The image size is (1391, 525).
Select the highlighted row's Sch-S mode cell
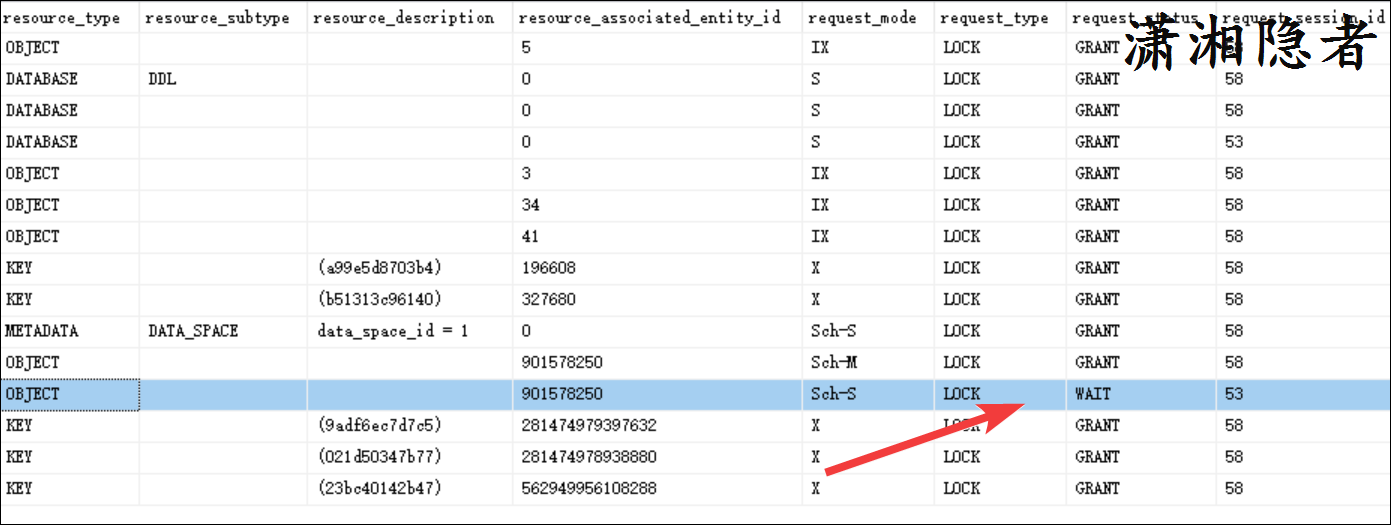tap(834, 394)
